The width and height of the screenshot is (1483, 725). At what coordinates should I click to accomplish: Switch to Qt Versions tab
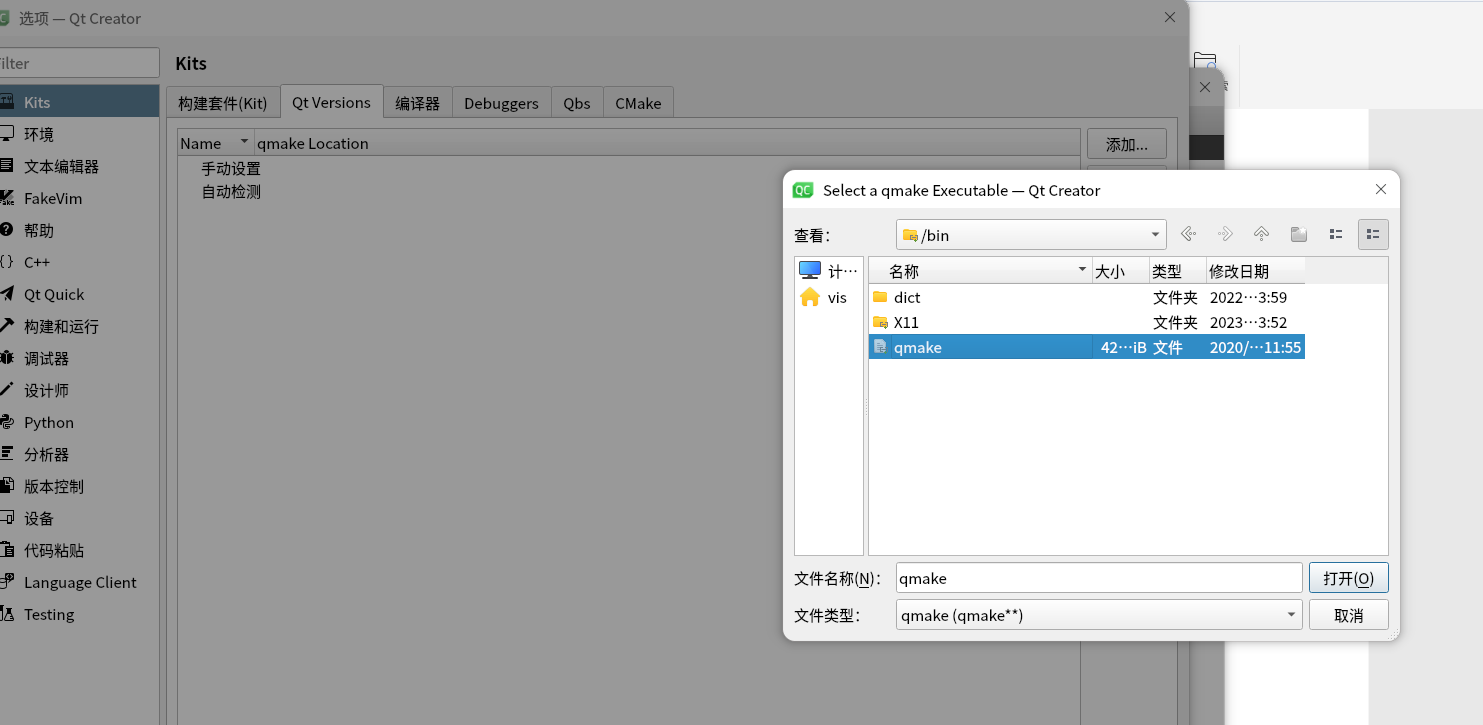pos(331,101)
